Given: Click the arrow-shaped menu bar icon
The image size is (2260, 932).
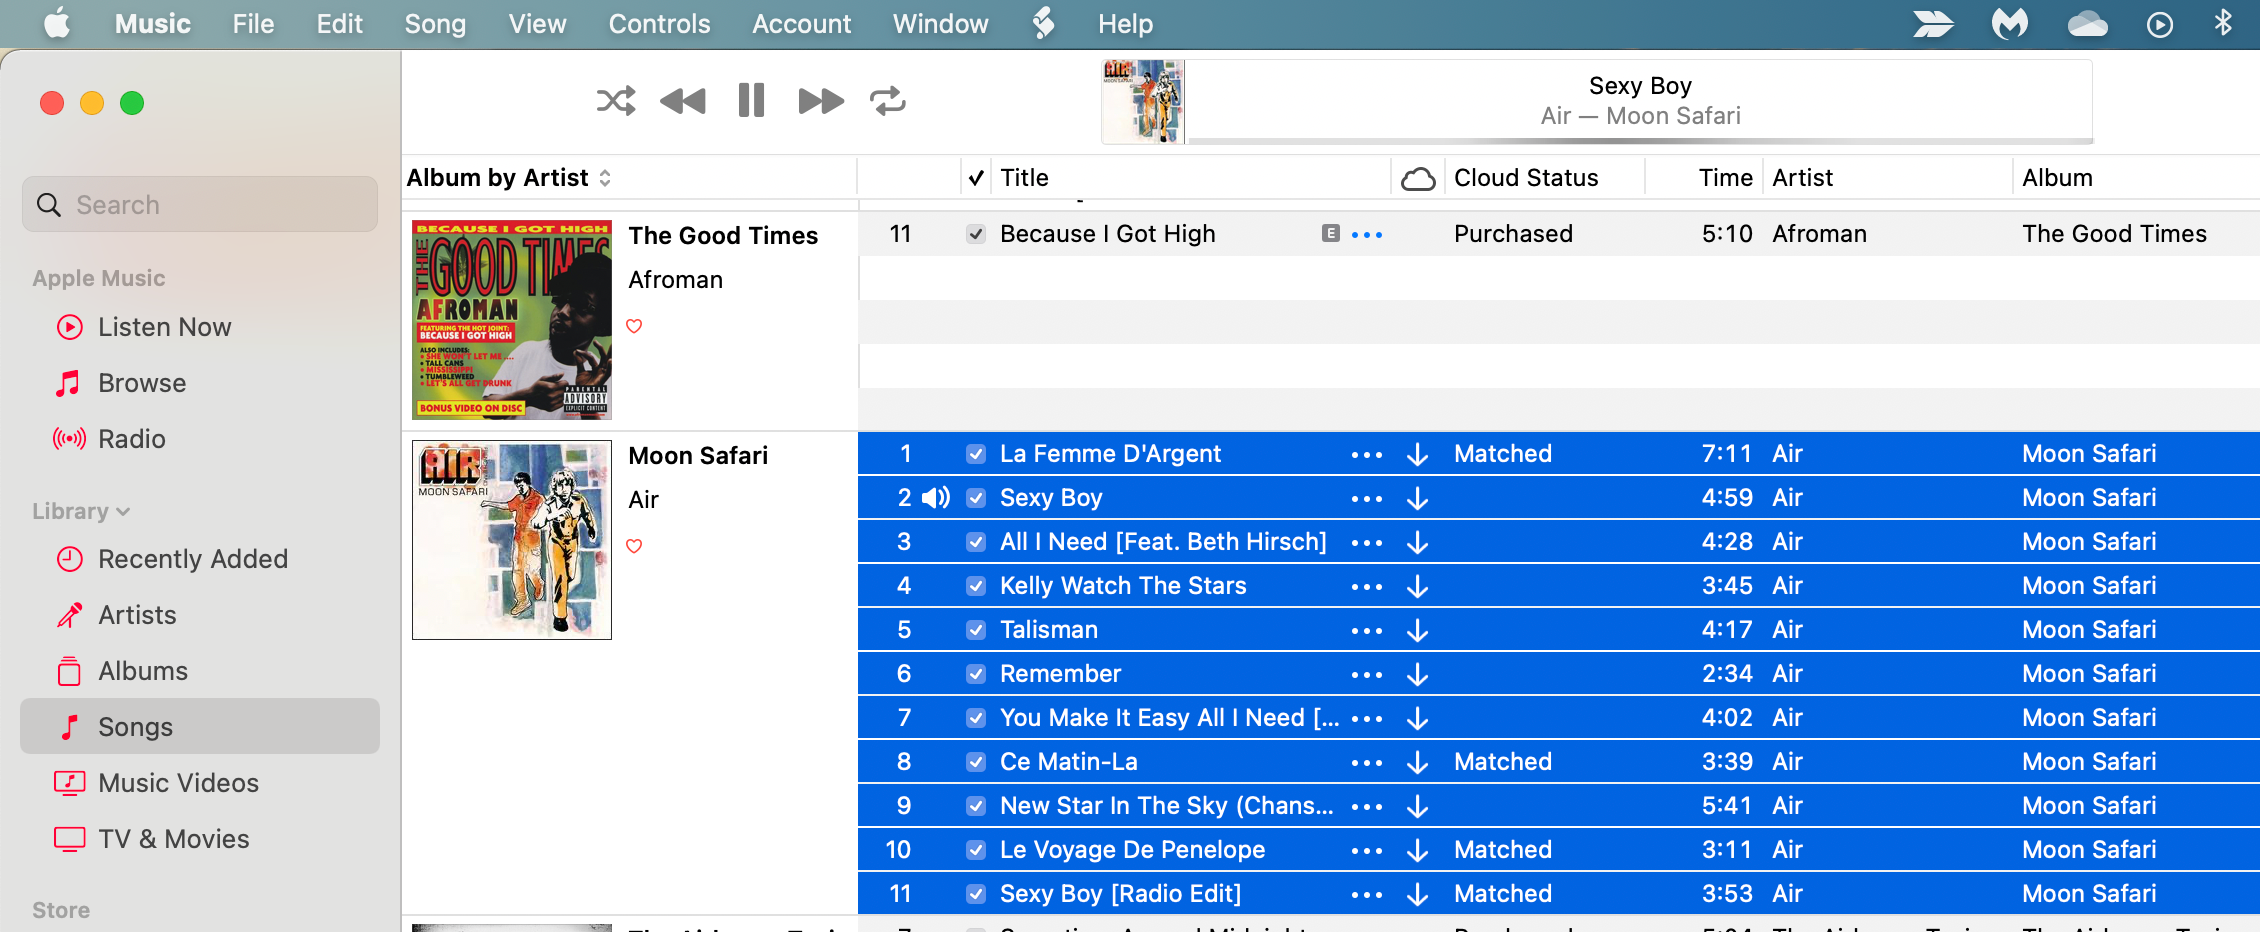Looking at the screenshot, I should 1933,23.
